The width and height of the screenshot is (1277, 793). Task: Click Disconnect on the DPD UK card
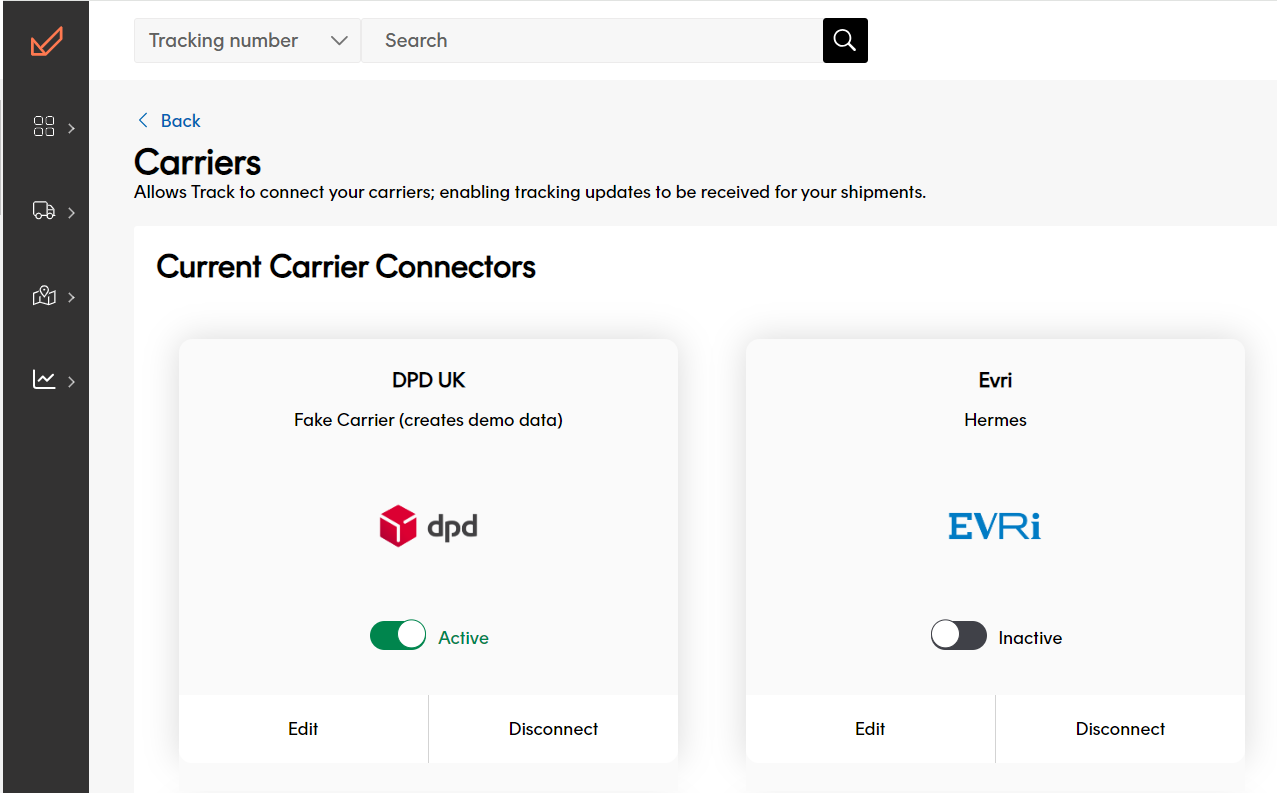553,729
